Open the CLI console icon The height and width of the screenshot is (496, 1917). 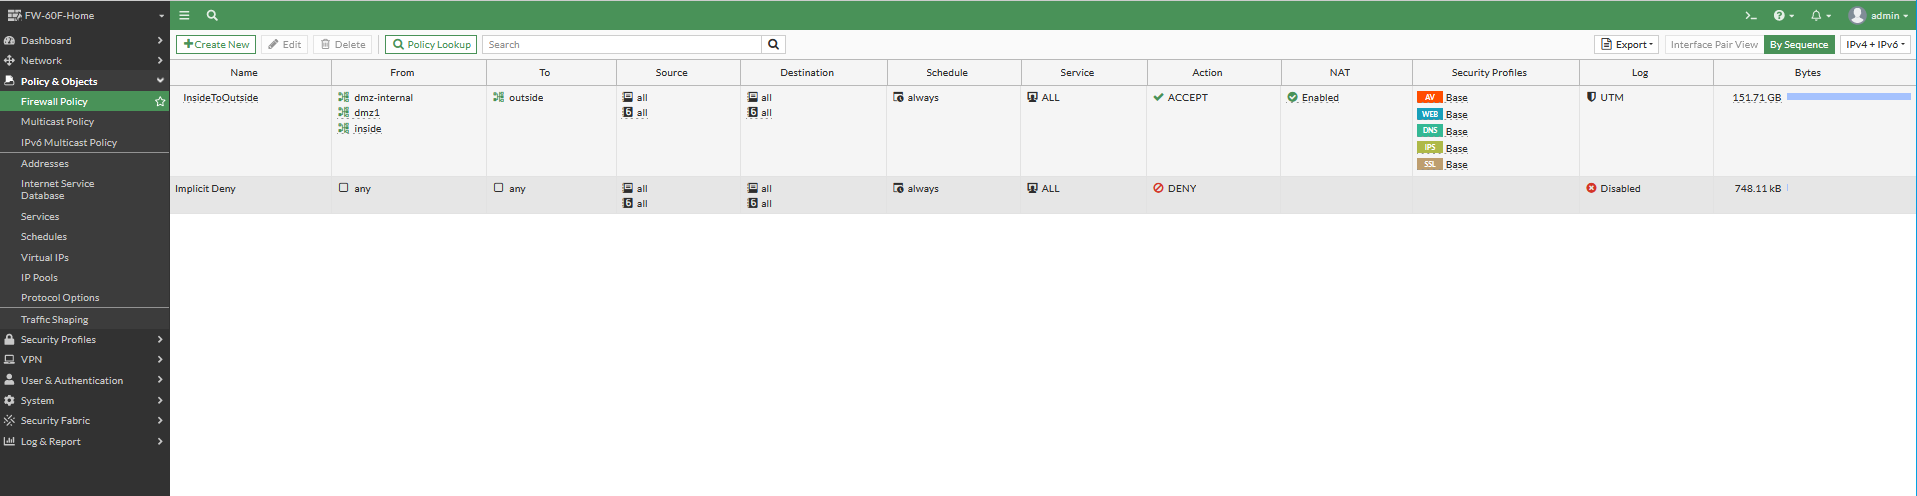pos(1751,15)
